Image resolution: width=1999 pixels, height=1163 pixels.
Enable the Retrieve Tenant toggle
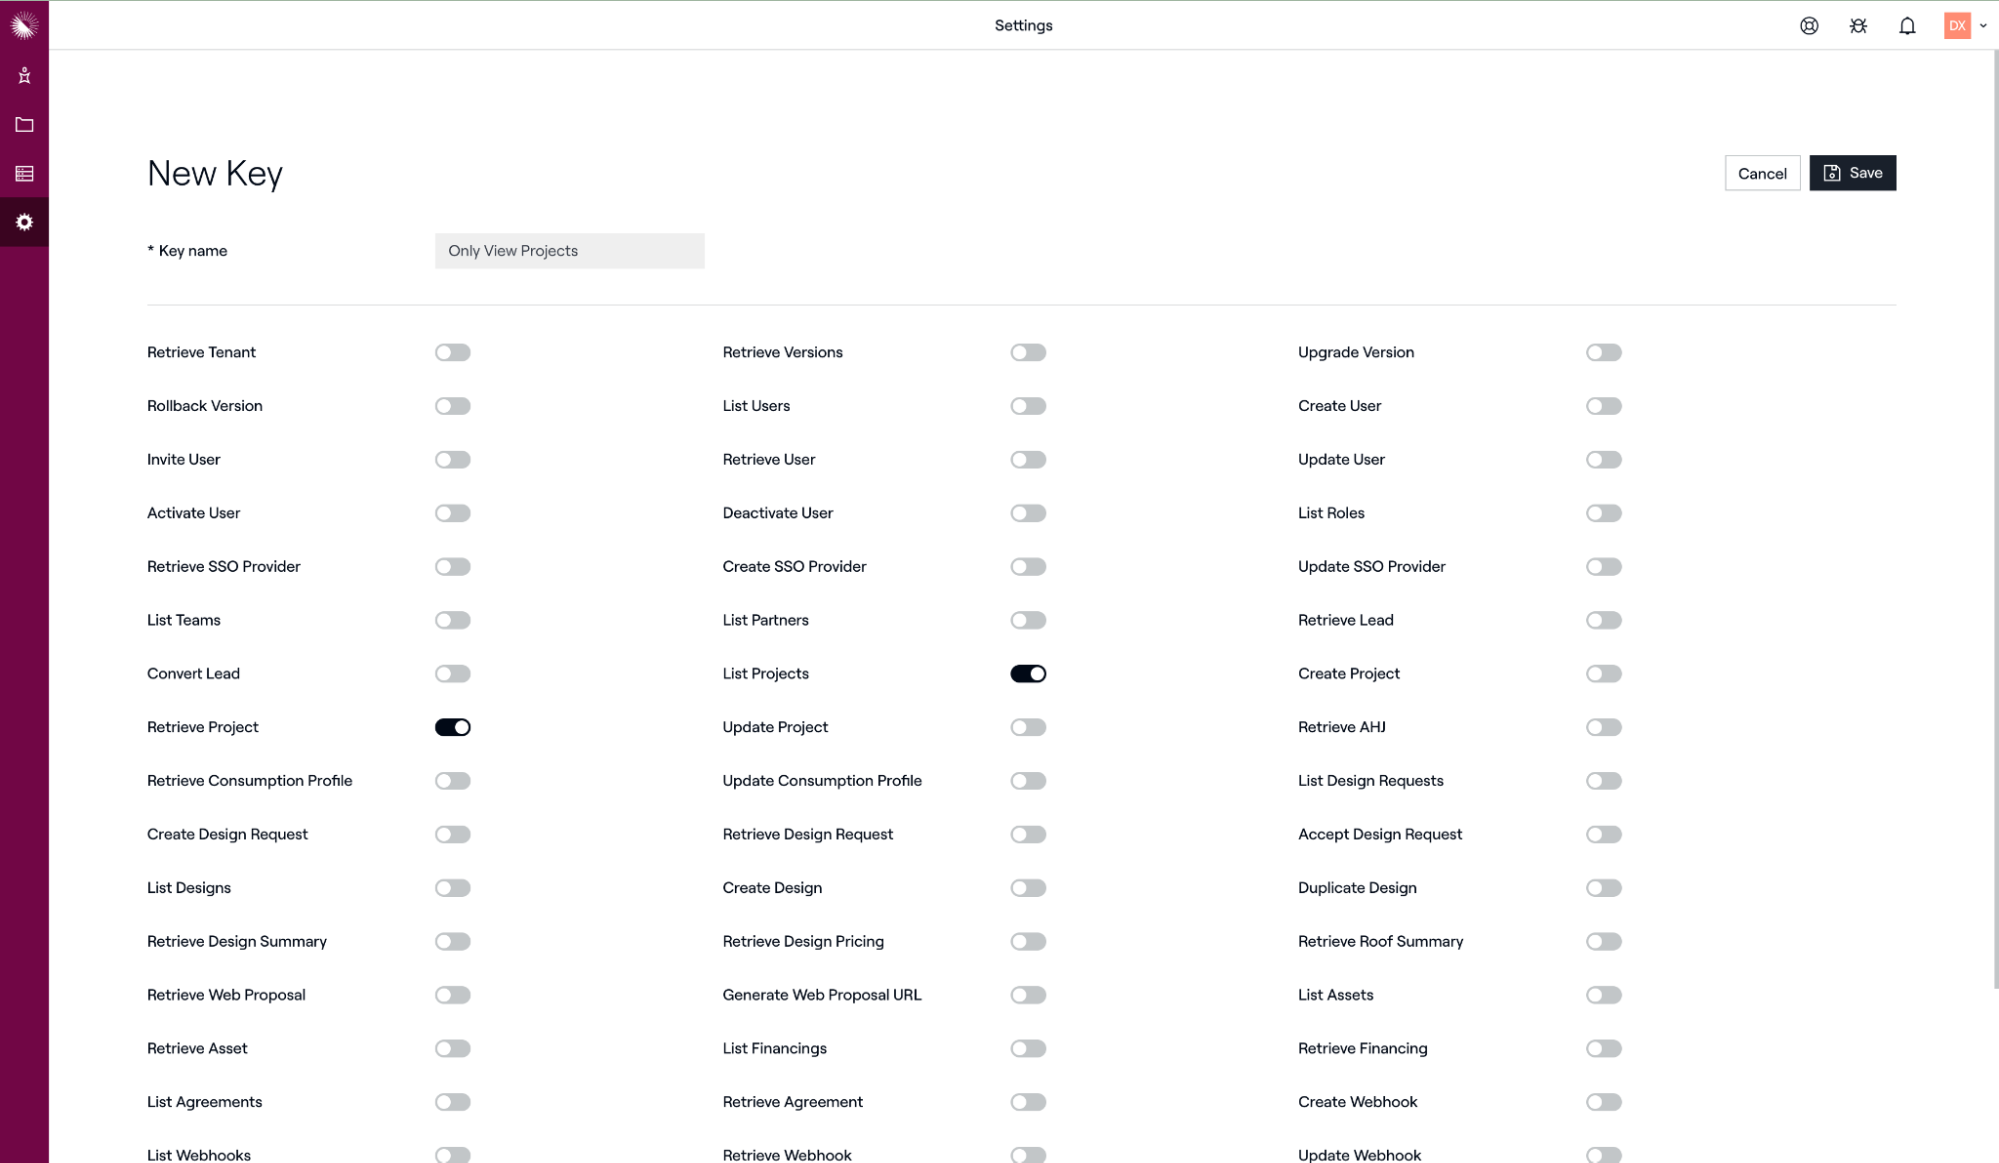[452, 352]
